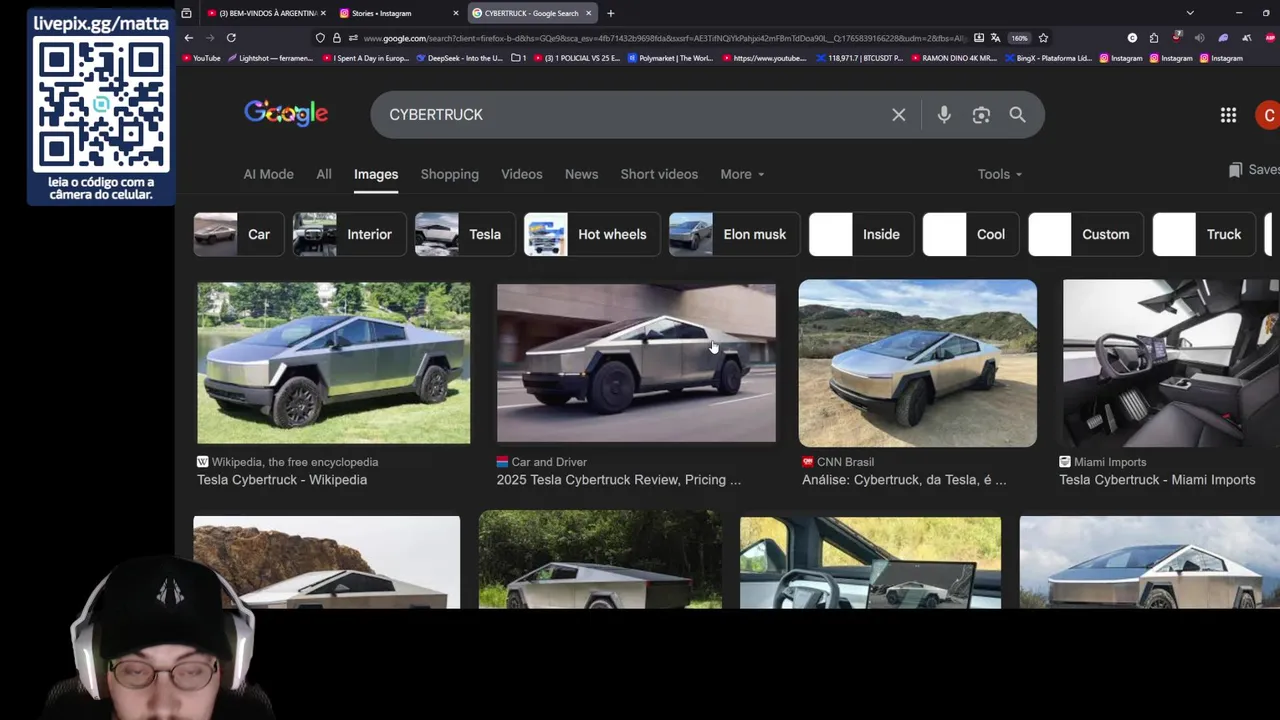1280x720 pixels.
Task: Click the tracking protection shield icon
Action: [x=320, y=38]
